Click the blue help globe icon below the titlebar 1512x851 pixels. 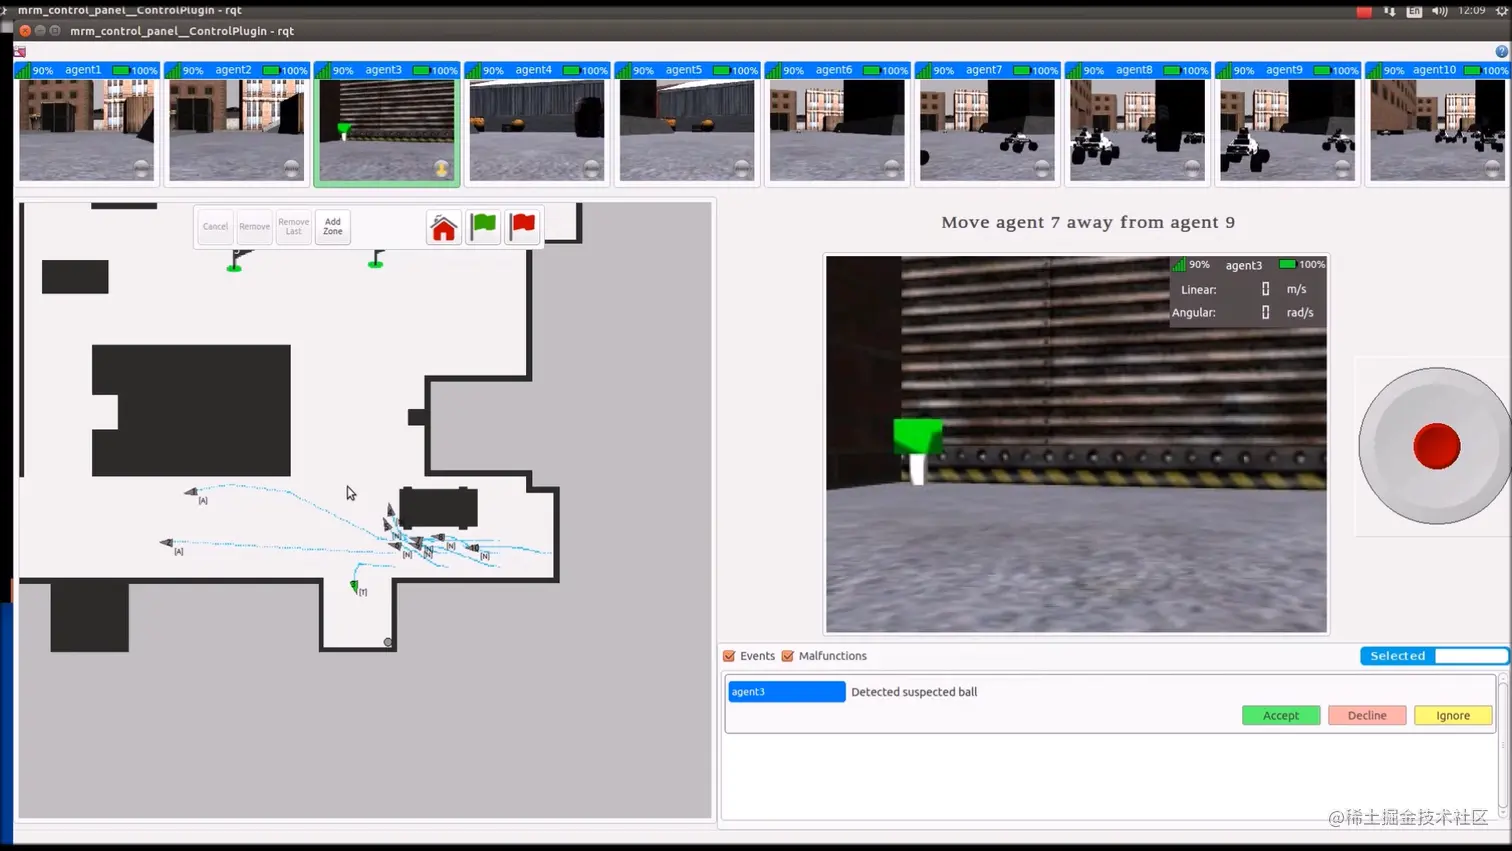pyautogui.click(x=1501, y=50)
